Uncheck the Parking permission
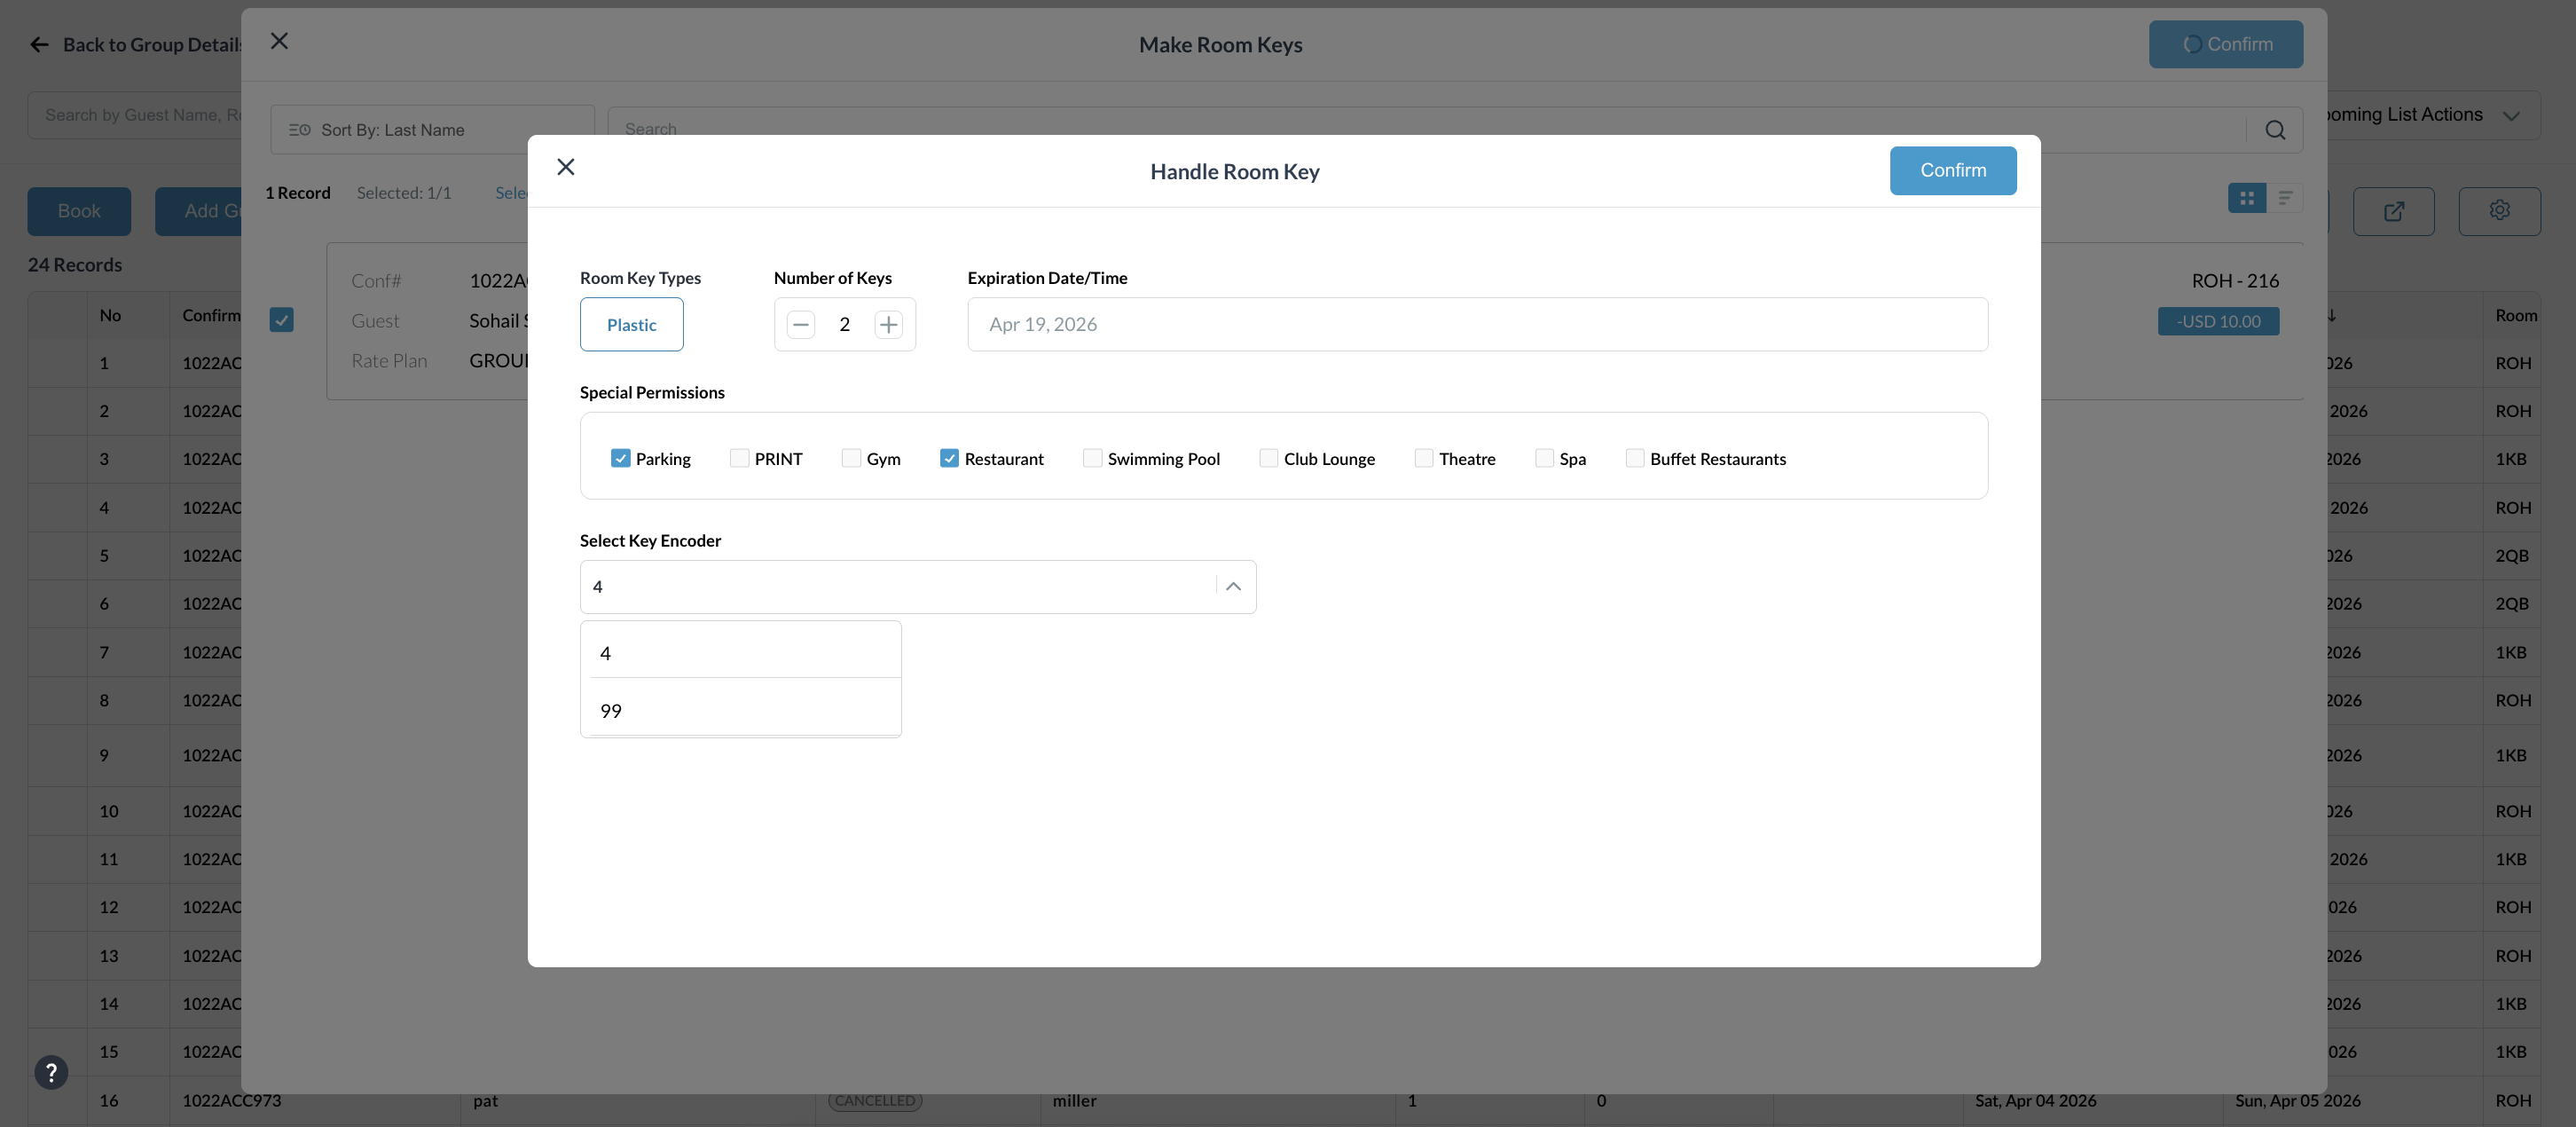 [620, 458]
